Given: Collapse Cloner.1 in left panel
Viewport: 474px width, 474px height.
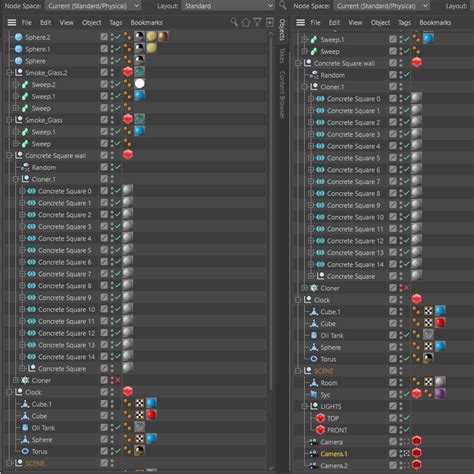Looking at the screenshot, I should [16, 179].
